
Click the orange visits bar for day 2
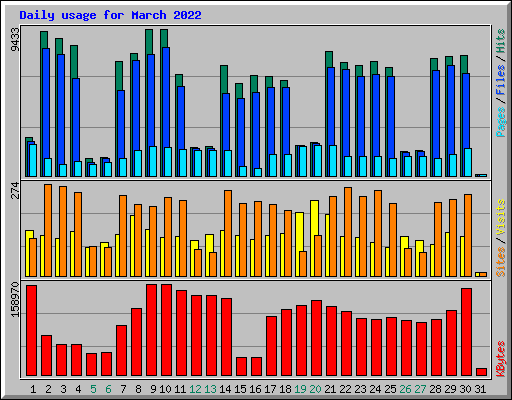coord(48,230)
